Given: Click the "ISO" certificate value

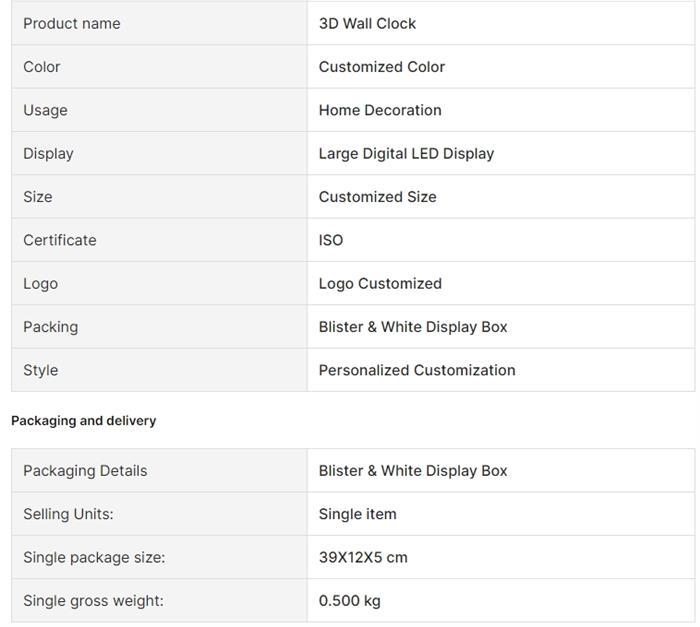Looking at the screenshot, I should pos(331,240).
